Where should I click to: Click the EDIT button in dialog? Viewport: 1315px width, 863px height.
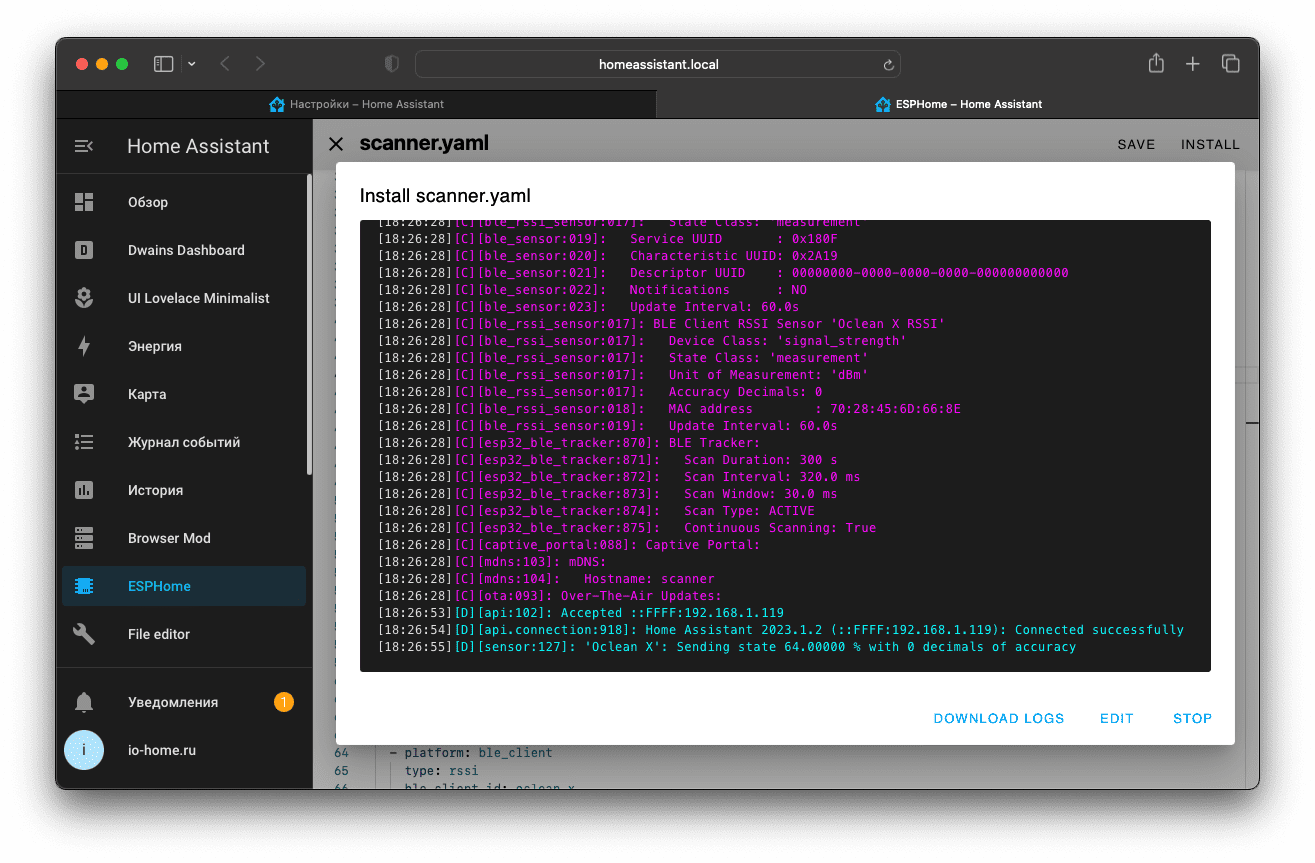(x=1116, y=718)
